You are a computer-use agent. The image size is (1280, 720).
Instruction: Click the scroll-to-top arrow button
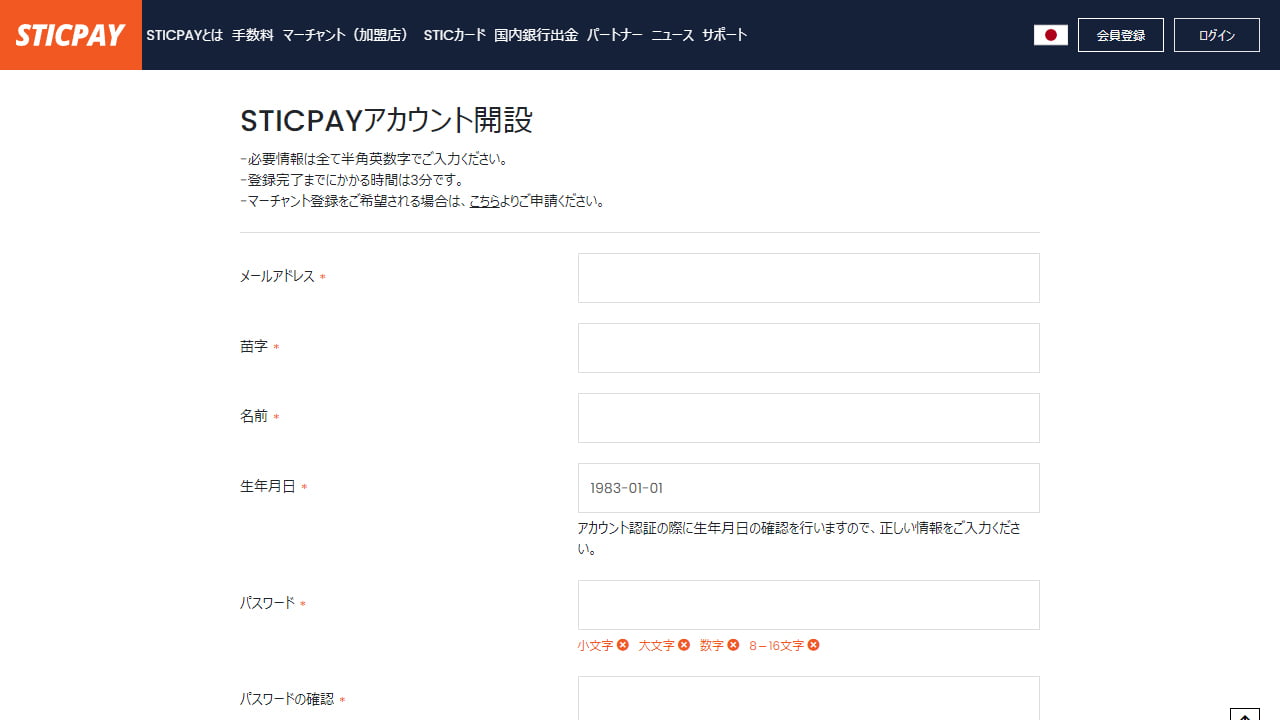click(x=1244, y=714)
